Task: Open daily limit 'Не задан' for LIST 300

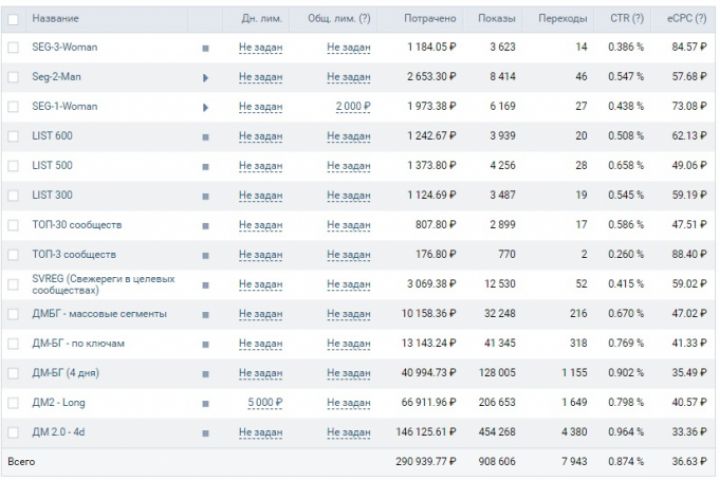Action: [260, 195]
